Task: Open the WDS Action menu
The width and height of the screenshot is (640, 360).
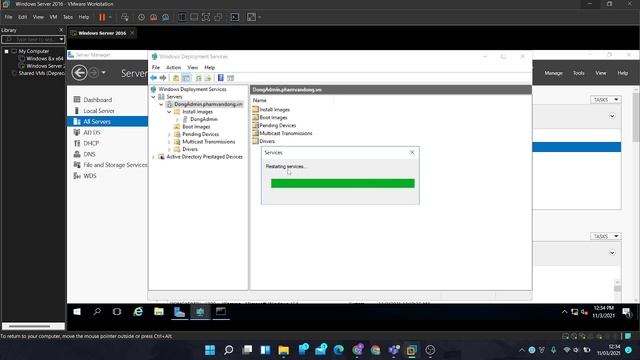Action: pyautogui.click(x=173, y=67)
